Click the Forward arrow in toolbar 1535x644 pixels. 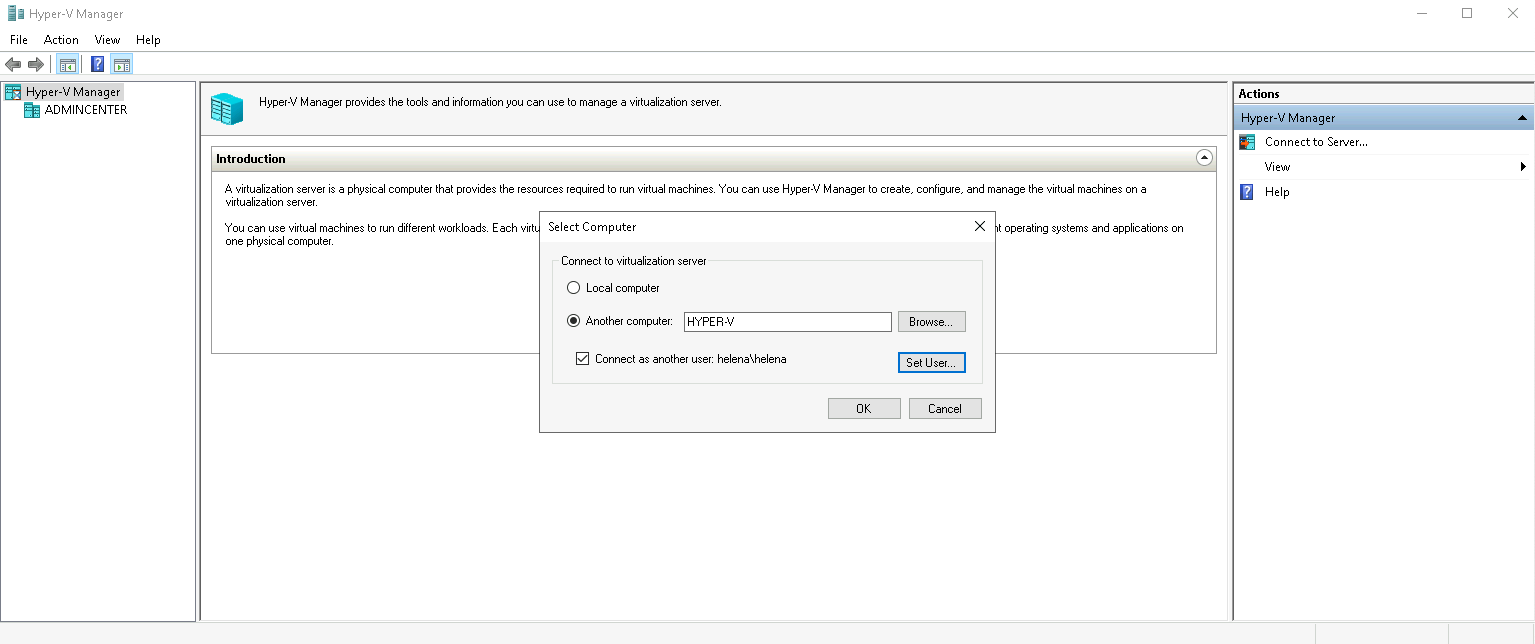click(x=36, y=65)
